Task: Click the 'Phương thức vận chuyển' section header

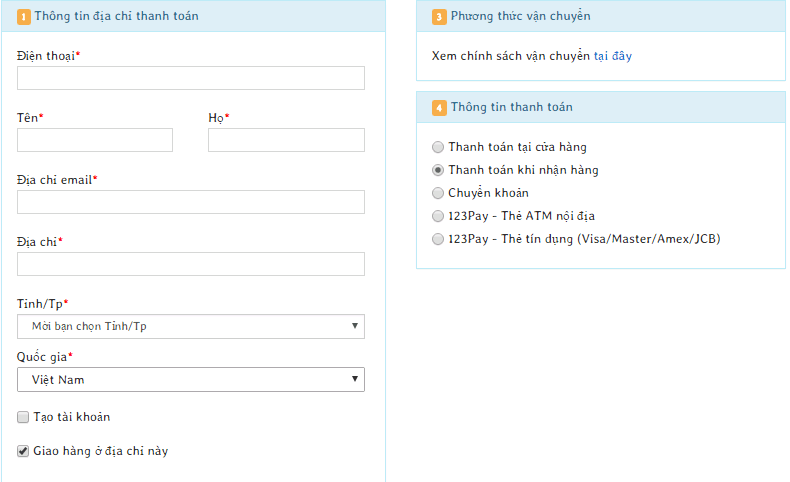Action: (x=520, y=17)
